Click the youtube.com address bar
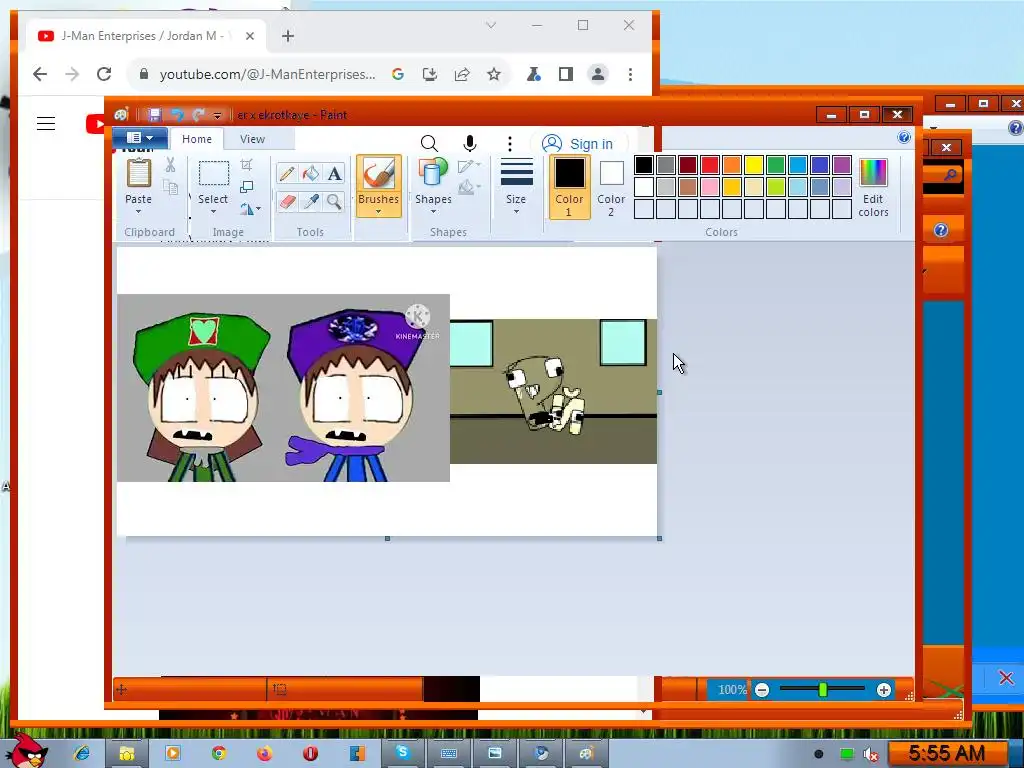This screenshot has height=768, width=1024. pos(266,74)
